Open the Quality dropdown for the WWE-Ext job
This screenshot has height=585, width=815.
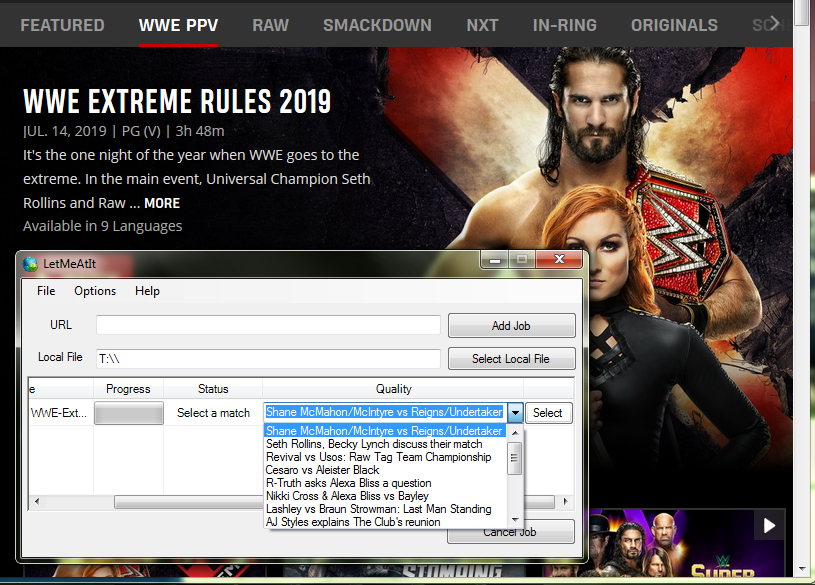click(x=514, y=411)
